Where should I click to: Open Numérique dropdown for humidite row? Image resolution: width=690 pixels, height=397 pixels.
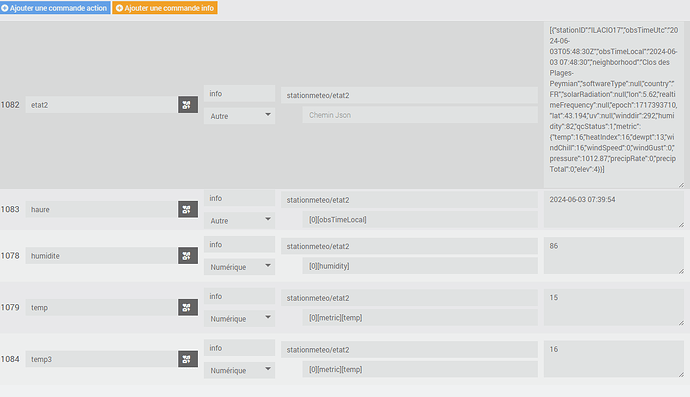coord(239,267)
